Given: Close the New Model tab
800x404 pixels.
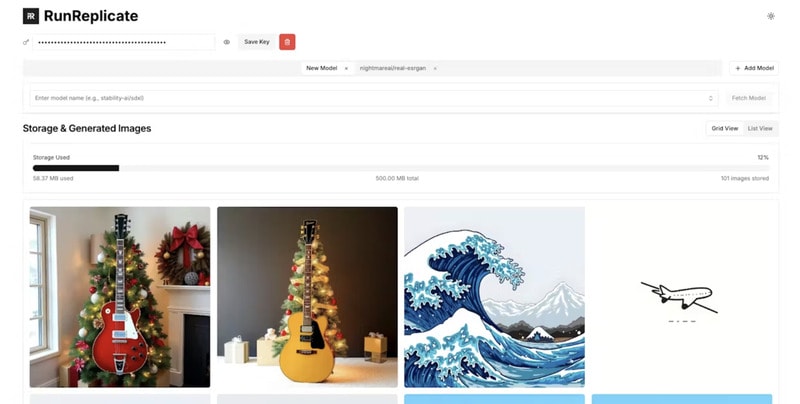Looking at the screenshot, I should coord(346,68).
